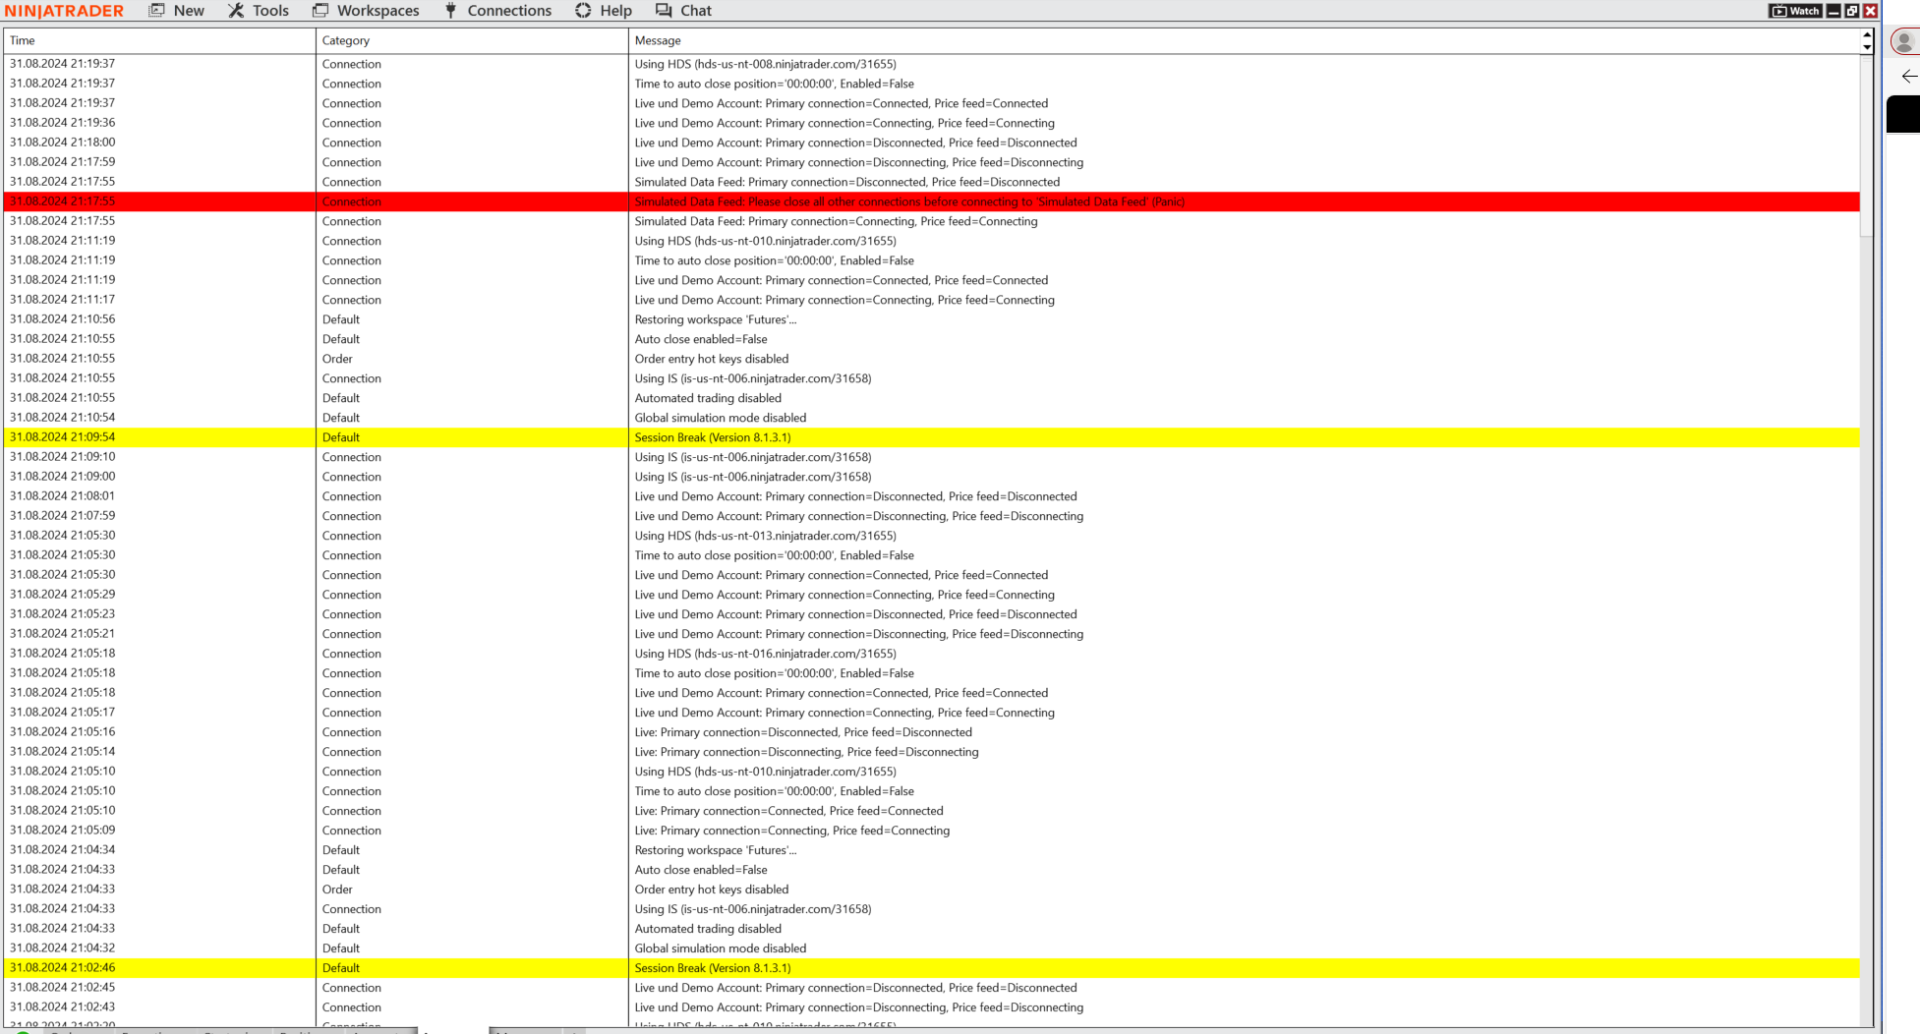1920x1034 pixels.
Task: Click the Message column header
Action: 1244,41
